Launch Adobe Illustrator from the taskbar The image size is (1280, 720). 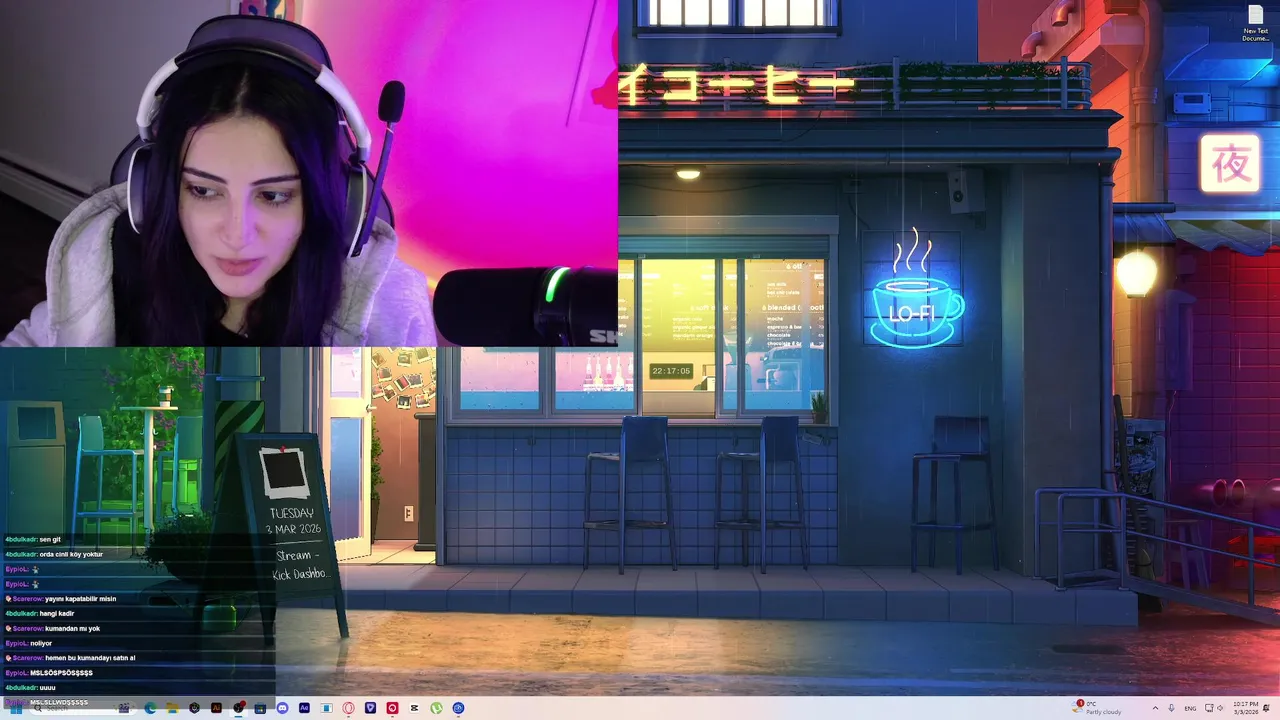(x=216, y=708)
